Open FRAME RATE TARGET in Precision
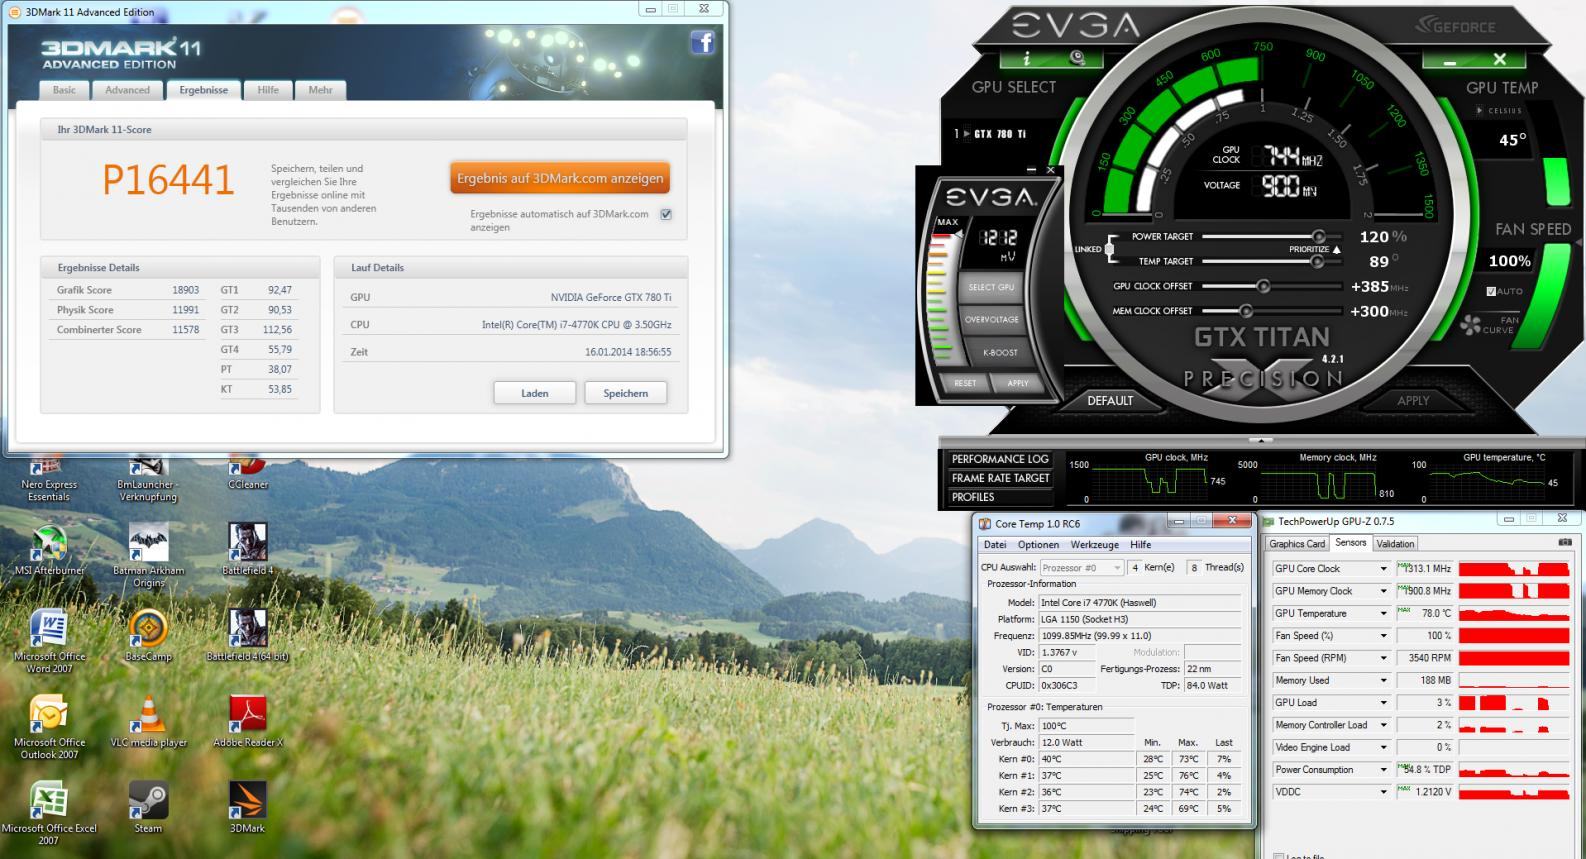 tap(1000, 478)
